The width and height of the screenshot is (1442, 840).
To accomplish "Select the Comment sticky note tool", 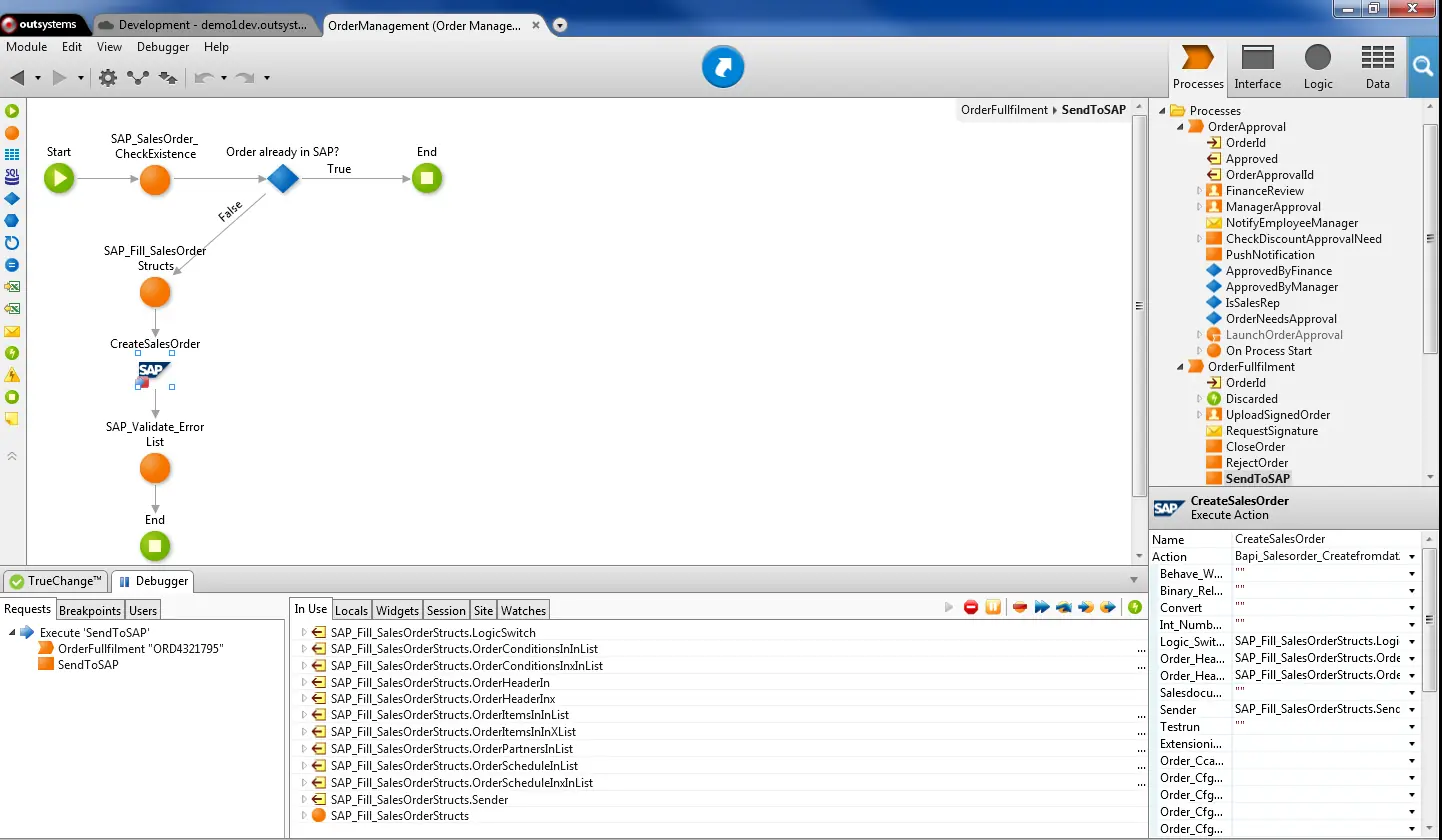I will [x=12, y=419].
